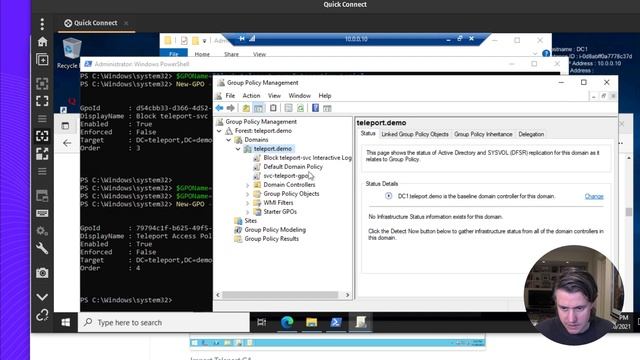The height and width of the screenshot is (360, 640).
Task: Click the disconnect link icon in sidebar
Action: [42, 315]
